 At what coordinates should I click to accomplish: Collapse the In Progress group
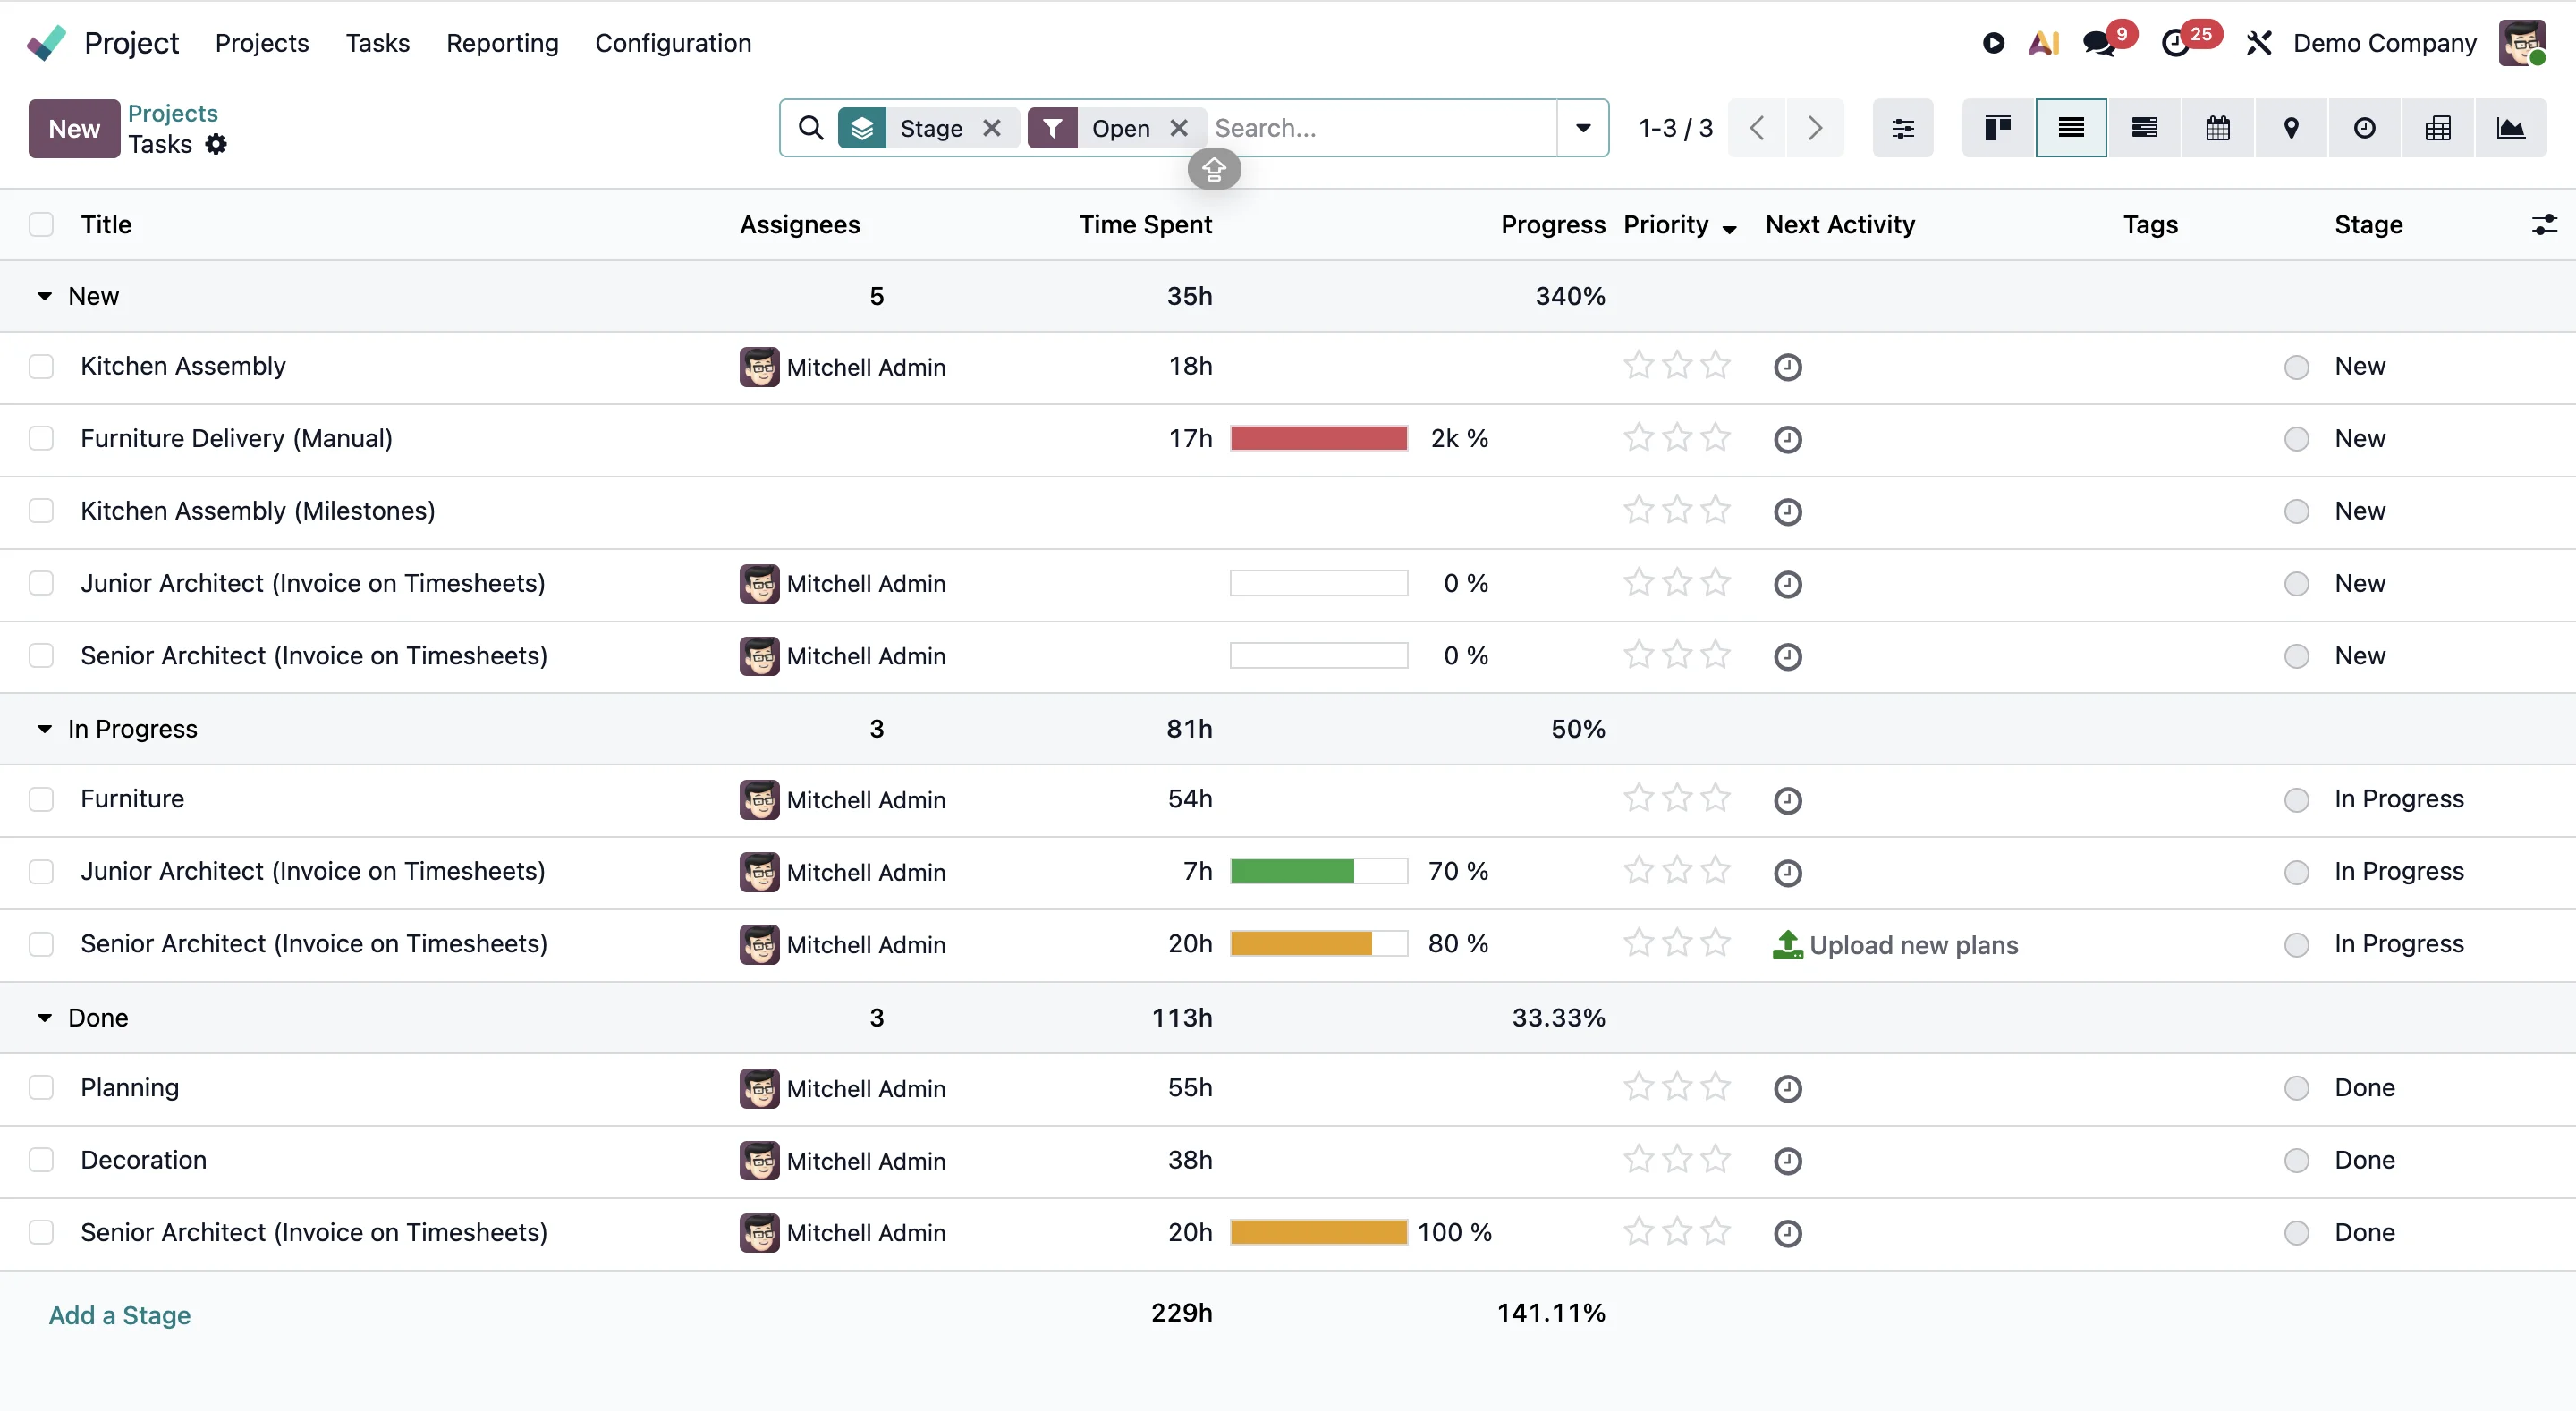[x=44, y=730]
